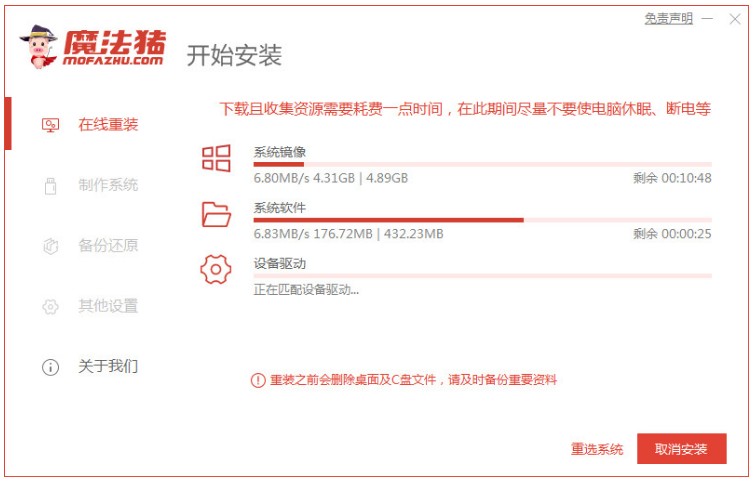Click the 关于我们 info circle icon
Viewport: 754px width, 483px height.
click(50, 367)
